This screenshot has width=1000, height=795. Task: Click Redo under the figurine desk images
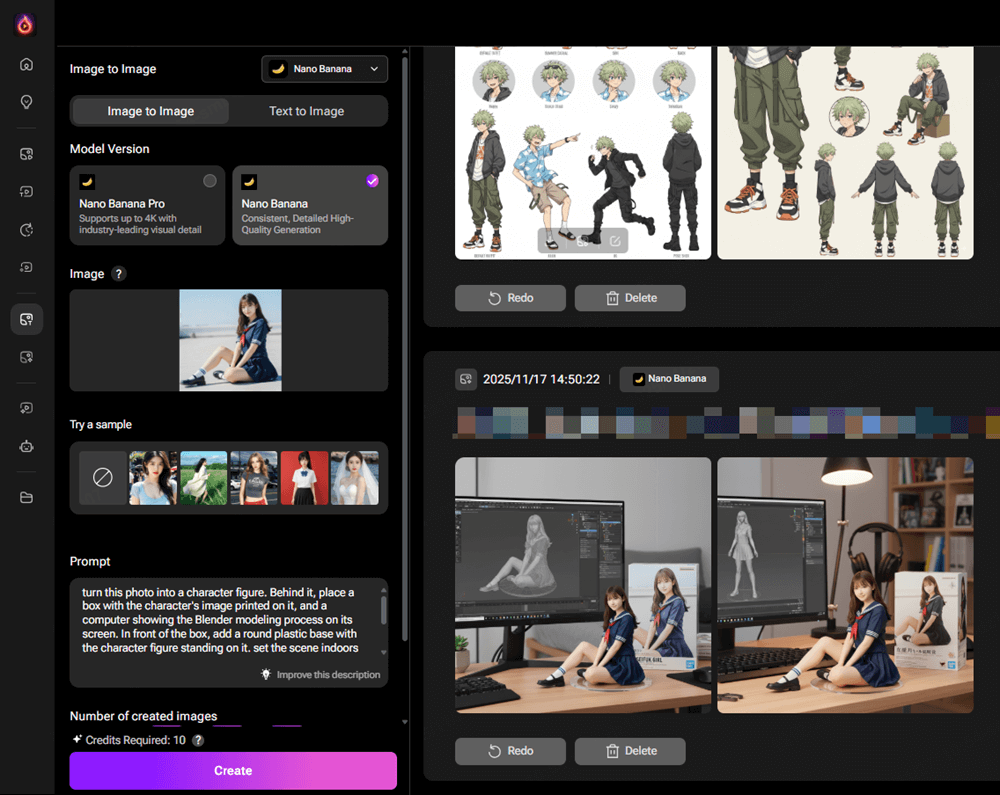point(510,751)
